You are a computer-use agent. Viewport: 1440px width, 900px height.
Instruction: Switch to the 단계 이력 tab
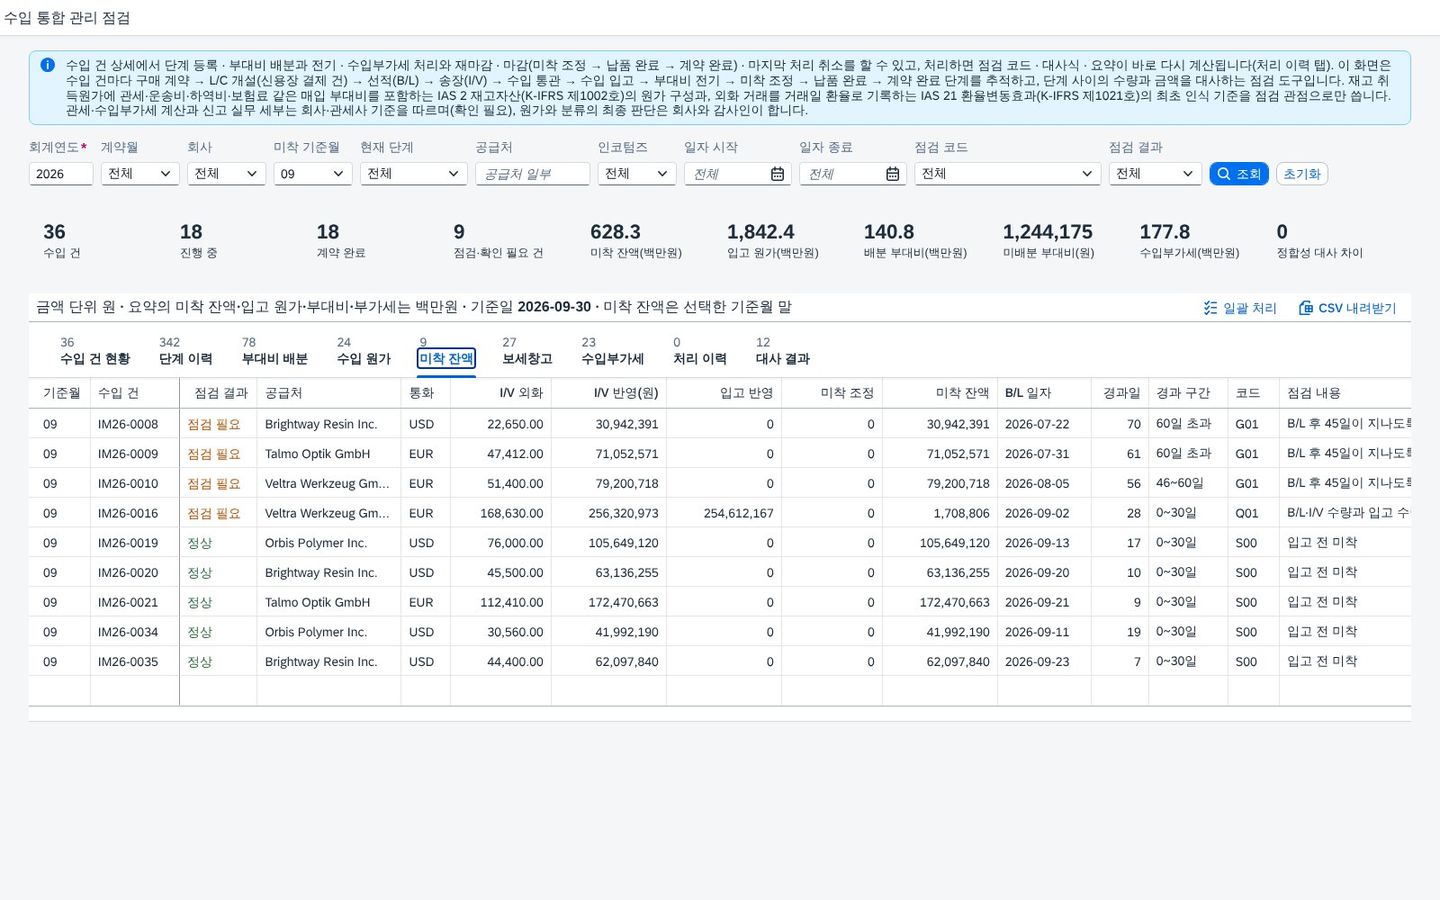(x=186, y=359)
